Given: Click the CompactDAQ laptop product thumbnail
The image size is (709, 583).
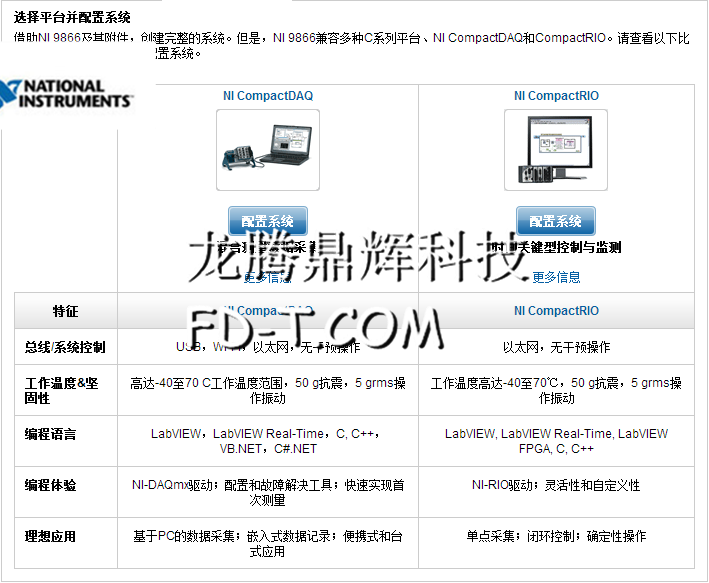Looking at the screenshot, I should coord(268,150).
